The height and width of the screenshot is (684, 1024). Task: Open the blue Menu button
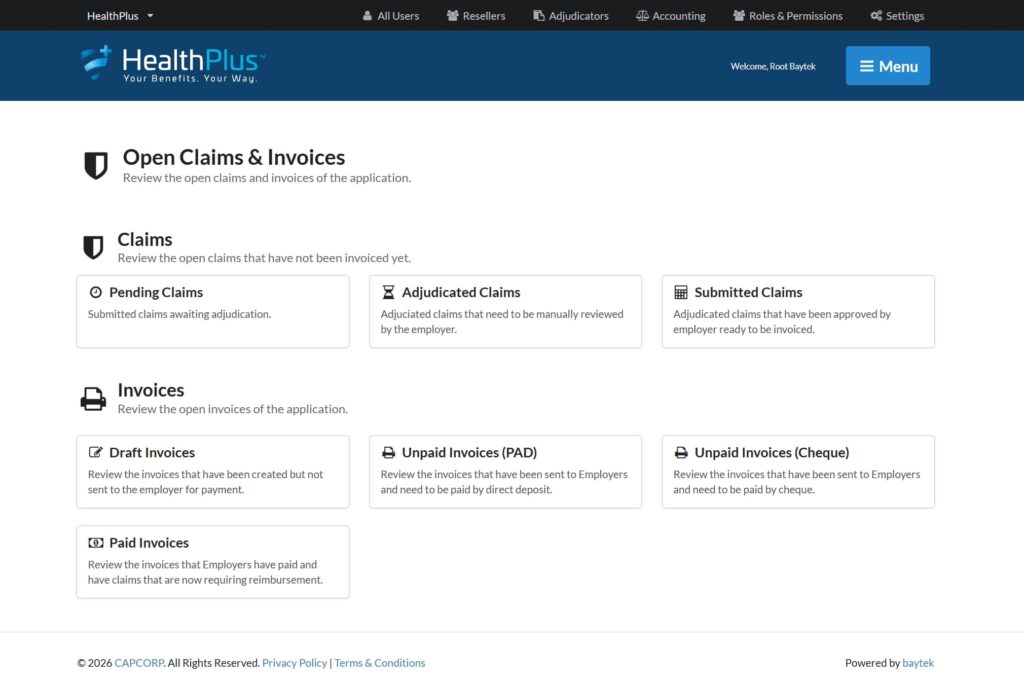(887, 66)
